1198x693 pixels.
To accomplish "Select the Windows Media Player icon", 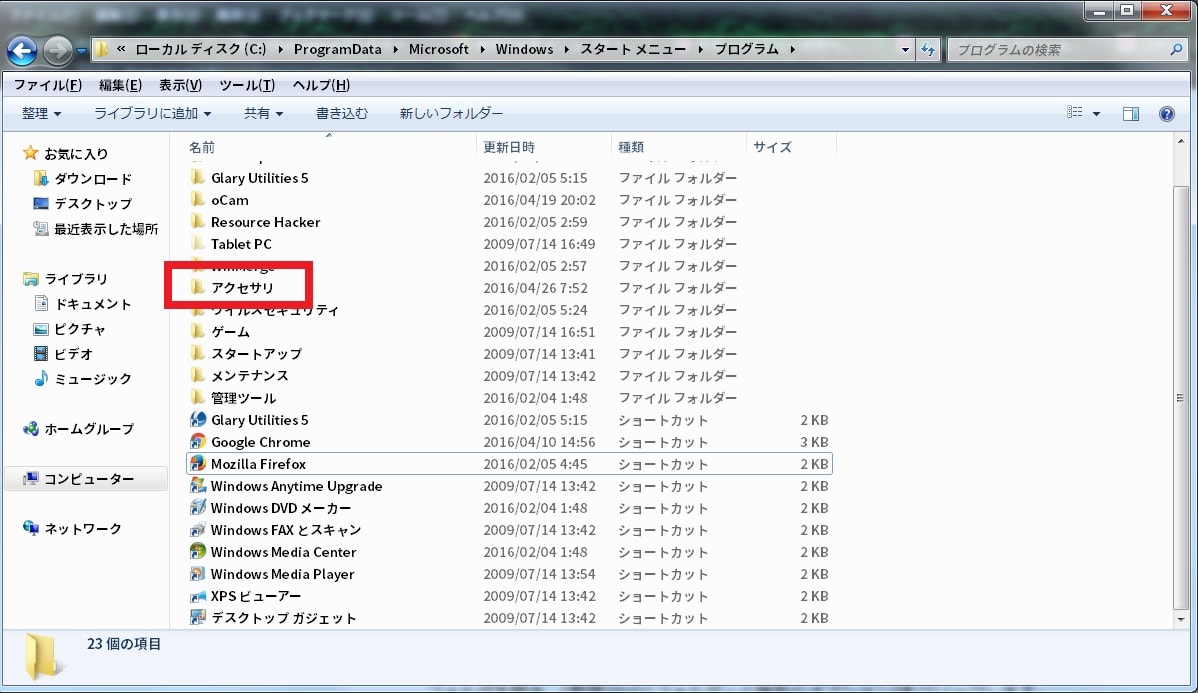I will click(198, 574).
